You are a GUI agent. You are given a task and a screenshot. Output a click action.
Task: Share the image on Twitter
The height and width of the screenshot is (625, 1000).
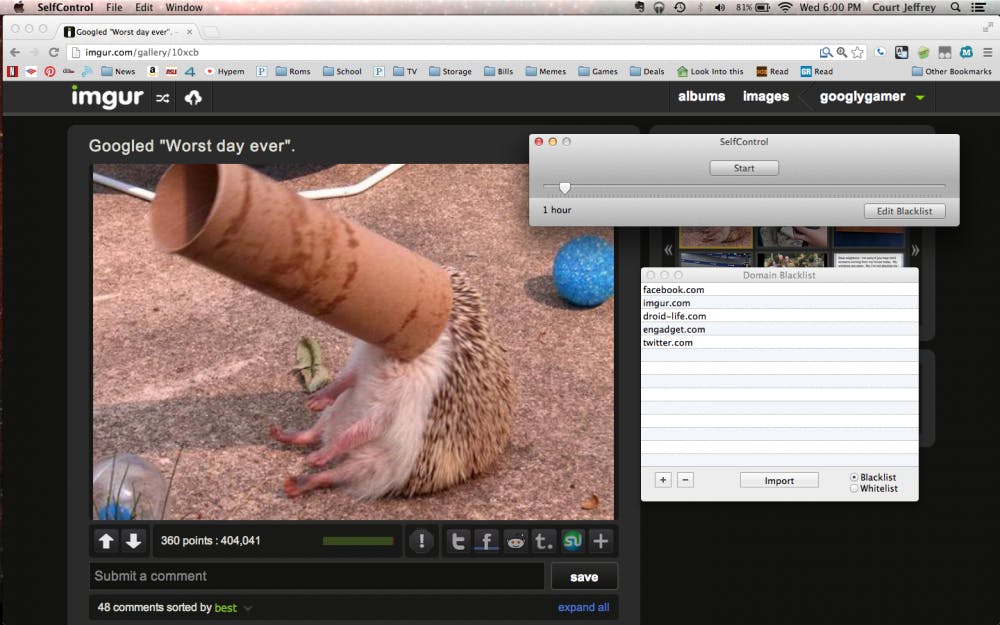[x=458, y=541]
